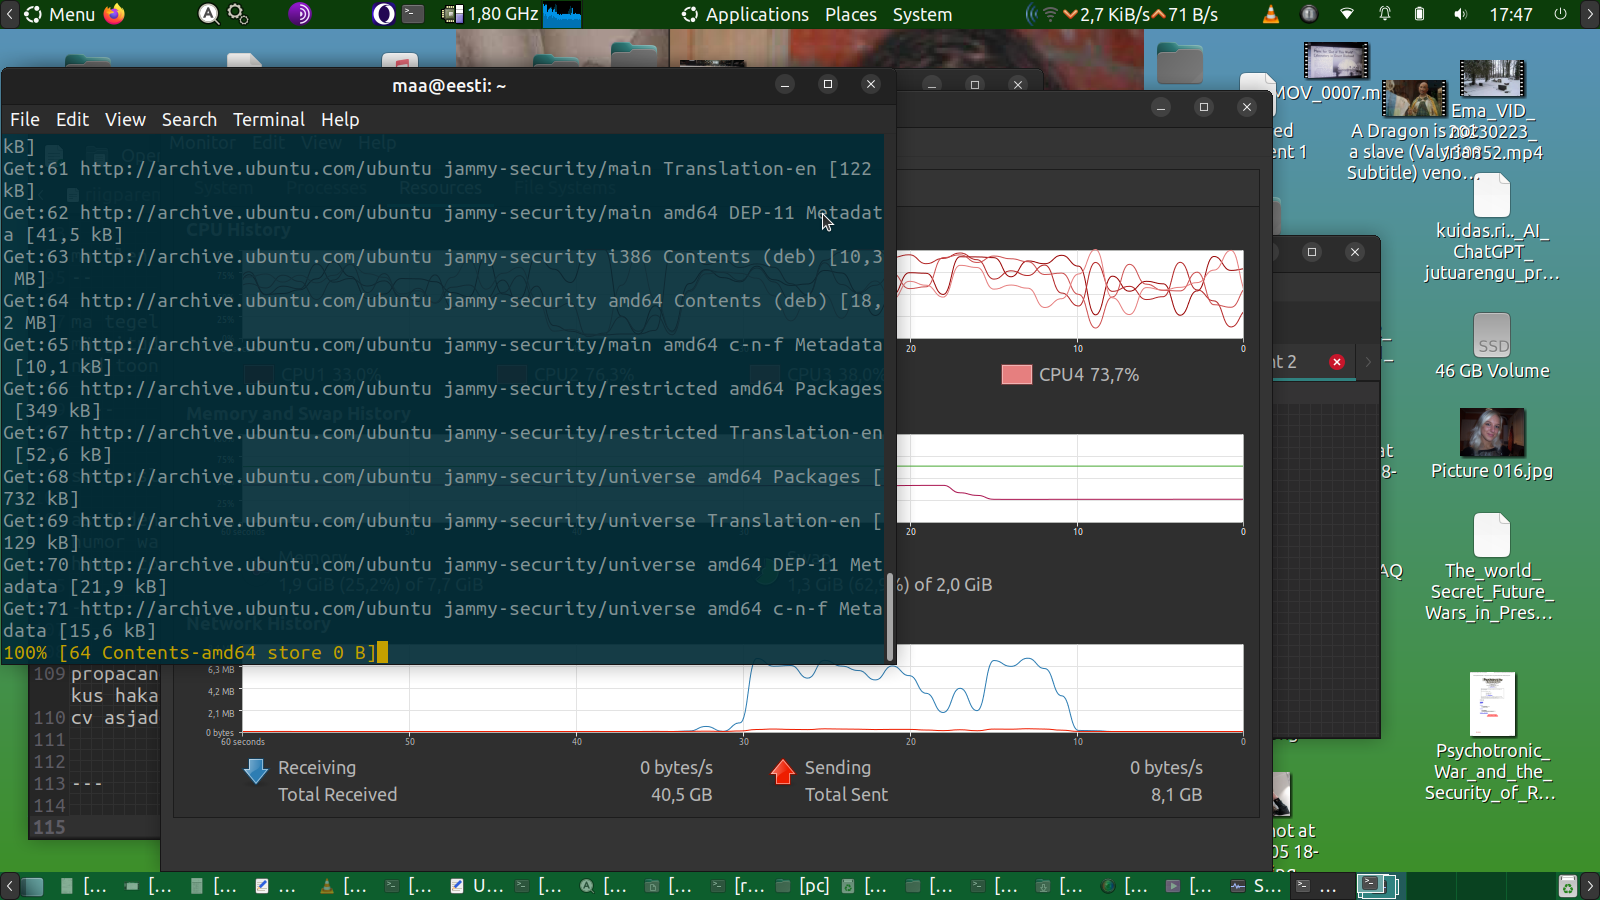
Task: Launch Tor Browser purple icon
Action: pos(300,14)
